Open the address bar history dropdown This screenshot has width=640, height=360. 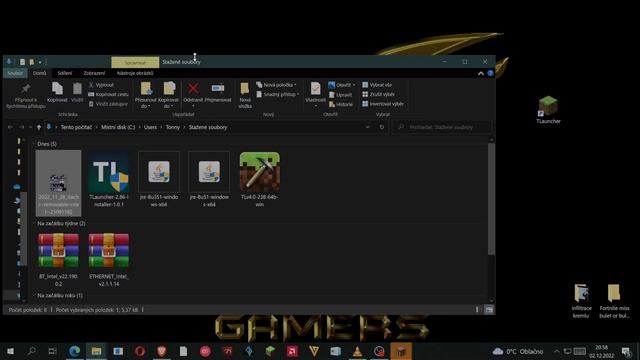tap(368, 127)
